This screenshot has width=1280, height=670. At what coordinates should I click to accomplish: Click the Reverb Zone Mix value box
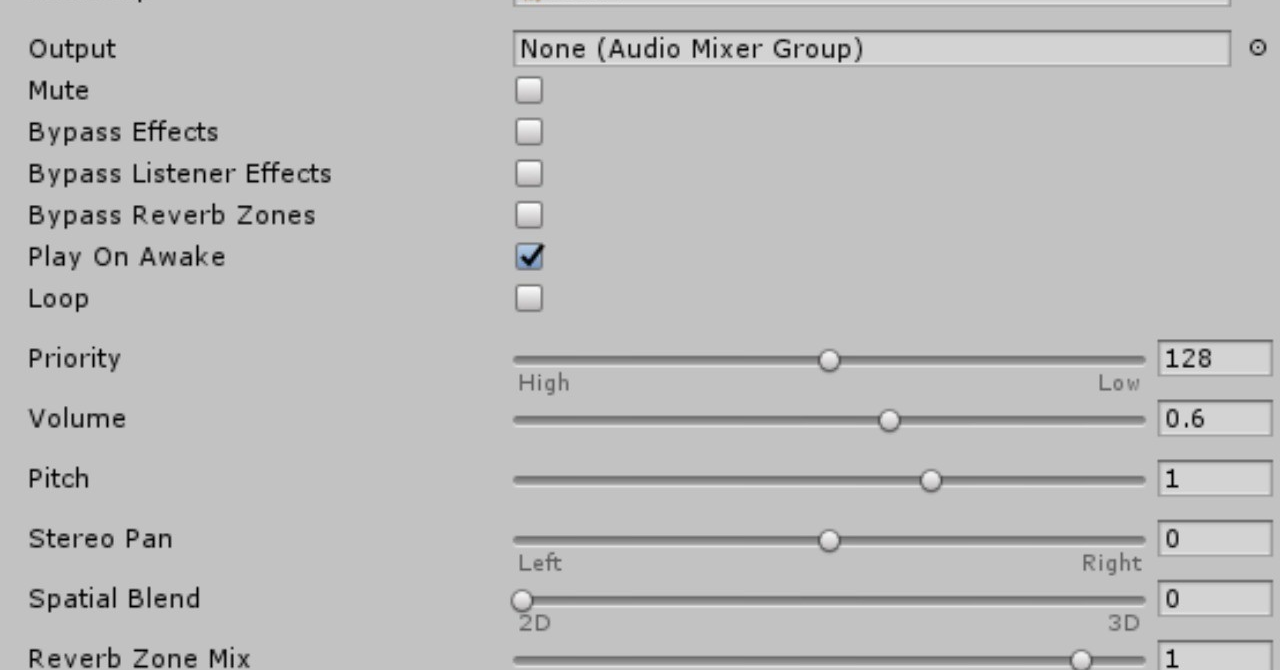click(1214, 658)
